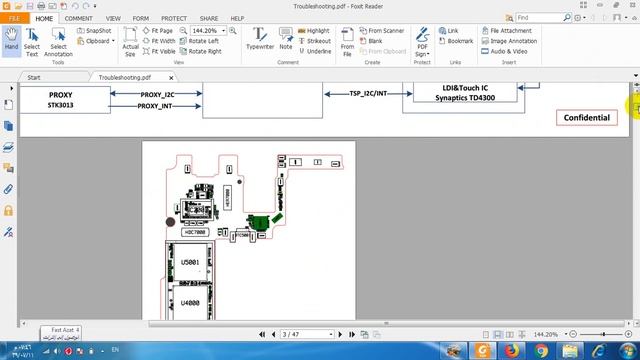
Task: Activate the Select Text tool
Action: pyautogui.click(x=32, y=42)
